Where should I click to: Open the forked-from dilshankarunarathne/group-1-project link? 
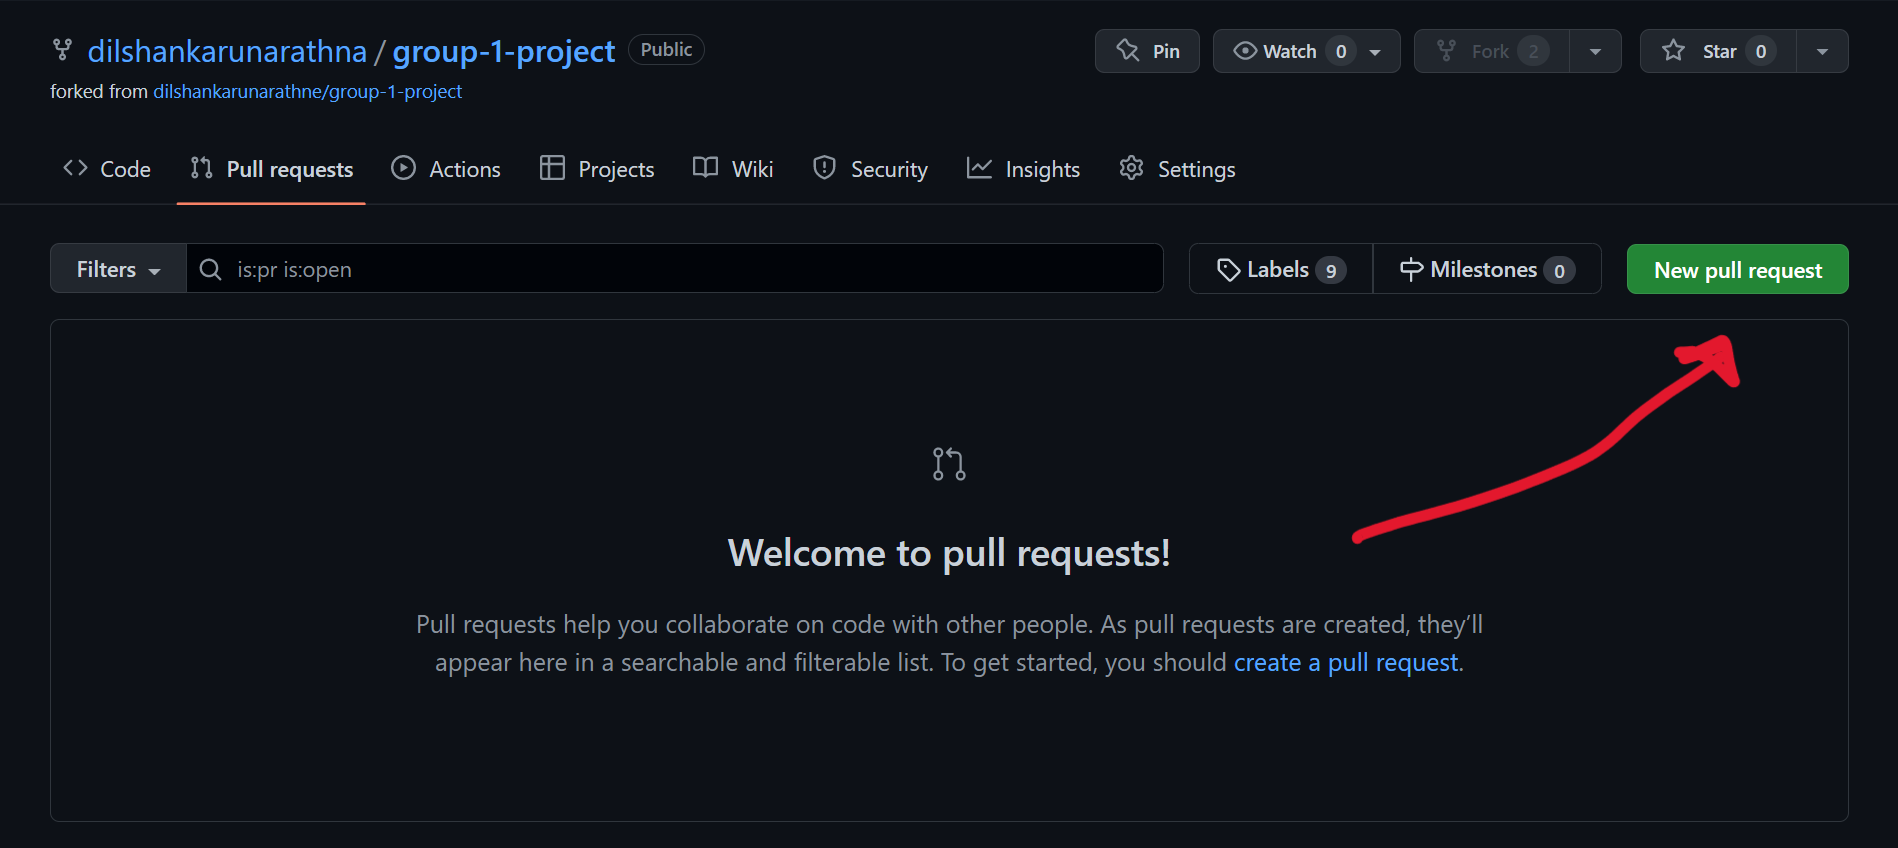[x=307, y=91]
